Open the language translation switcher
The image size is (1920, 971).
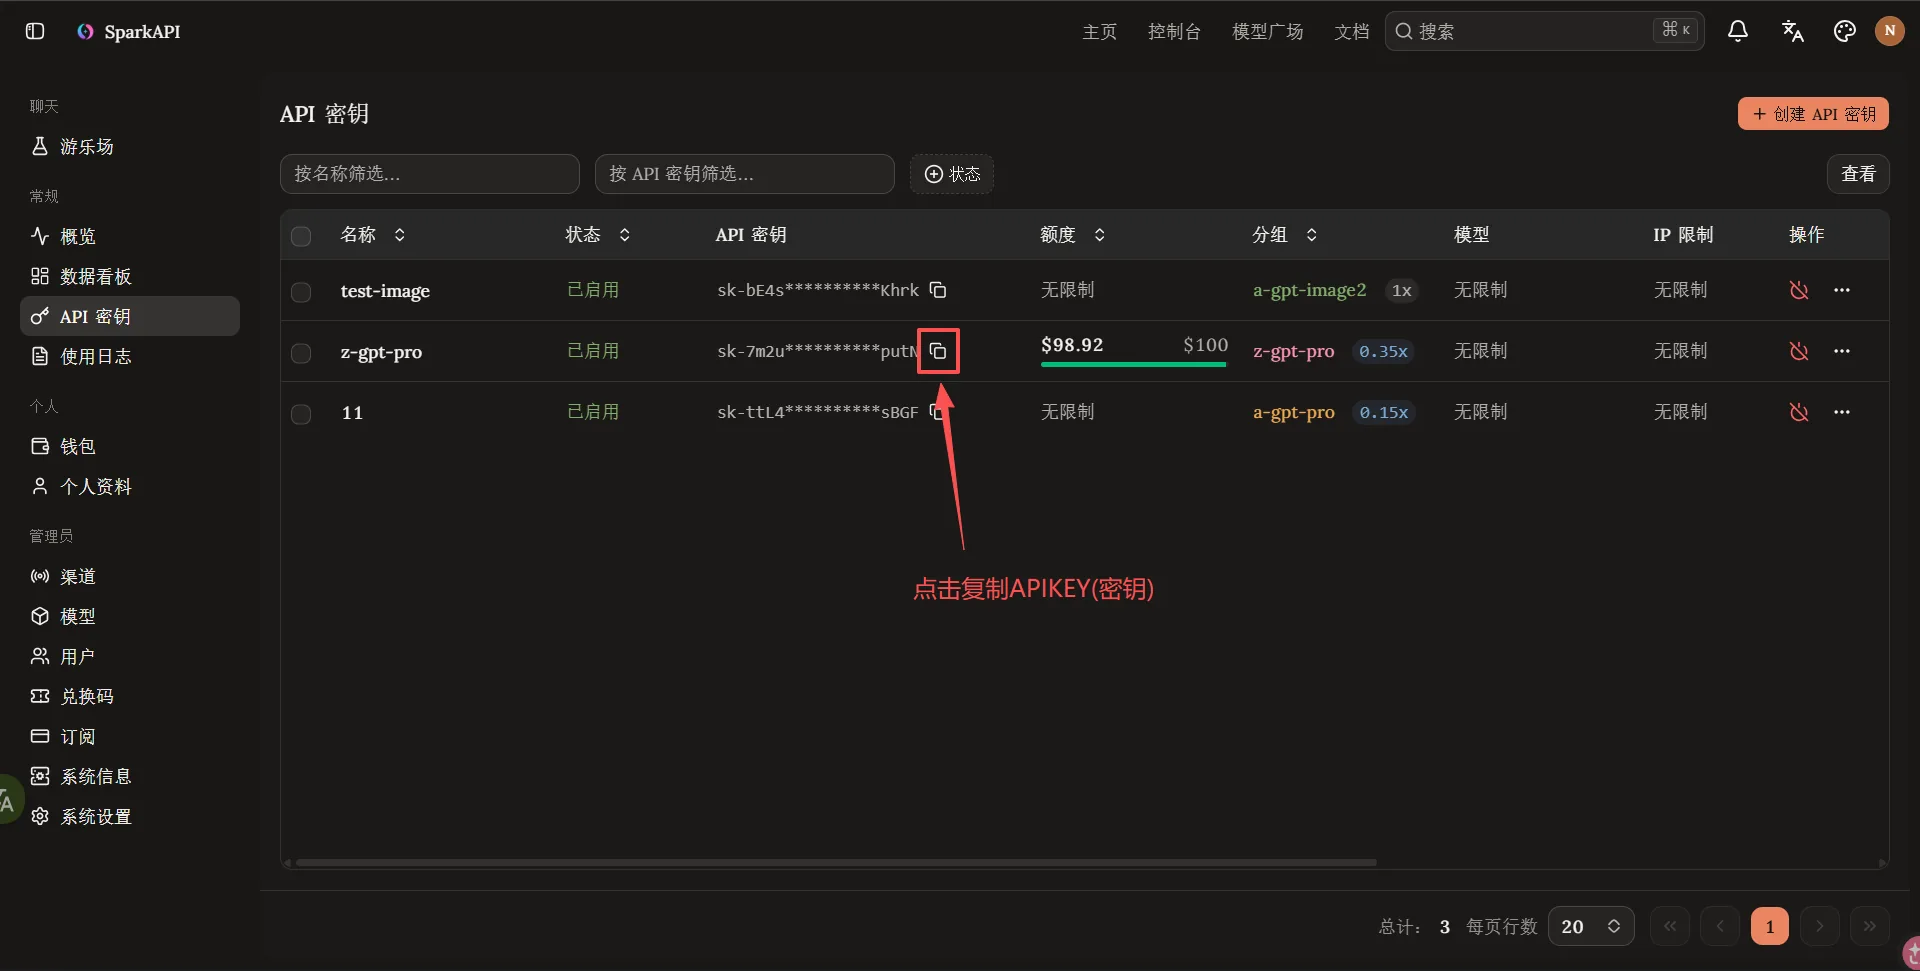point(1792,31)
